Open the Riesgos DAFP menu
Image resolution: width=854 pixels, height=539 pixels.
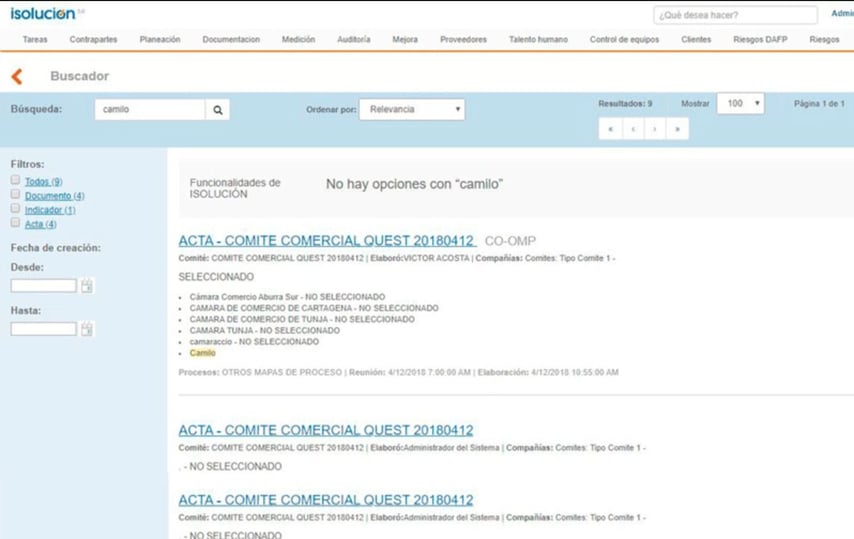(760, 39)
